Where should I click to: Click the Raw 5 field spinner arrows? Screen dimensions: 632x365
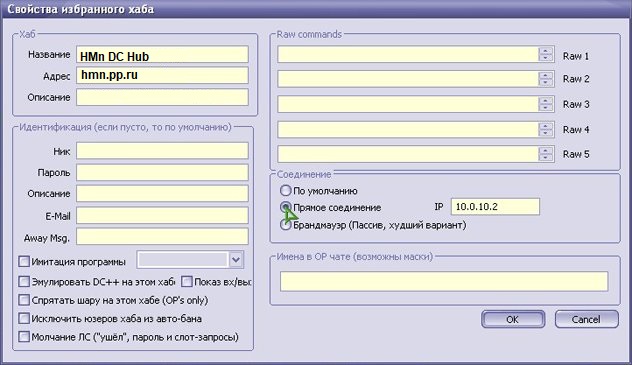click(545, 154)
